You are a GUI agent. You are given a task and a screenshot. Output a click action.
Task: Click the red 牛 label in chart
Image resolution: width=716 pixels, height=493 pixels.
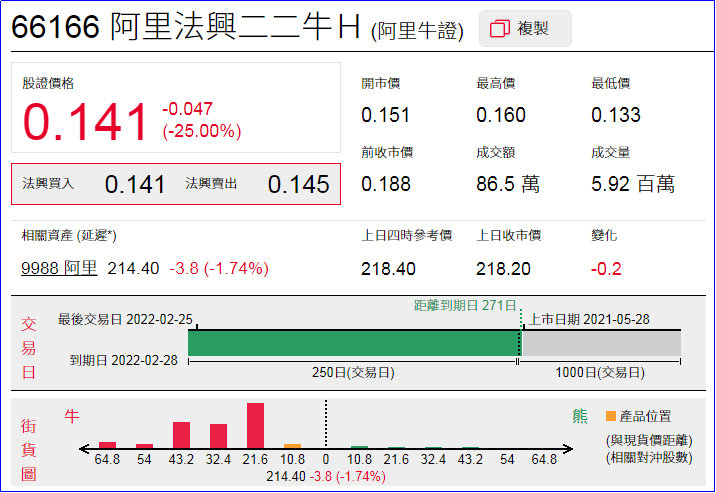(72, 416)
